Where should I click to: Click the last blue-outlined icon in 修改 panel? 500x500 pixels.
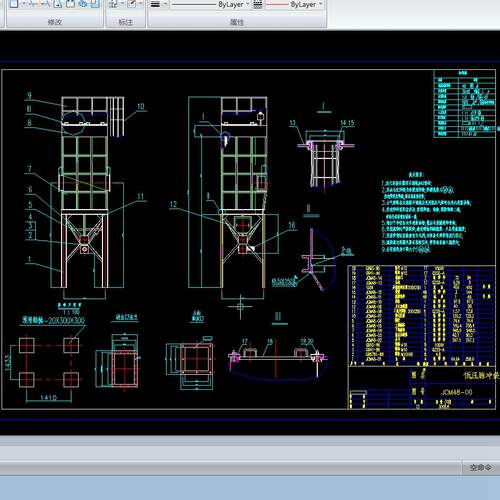[x=95, y=3]
